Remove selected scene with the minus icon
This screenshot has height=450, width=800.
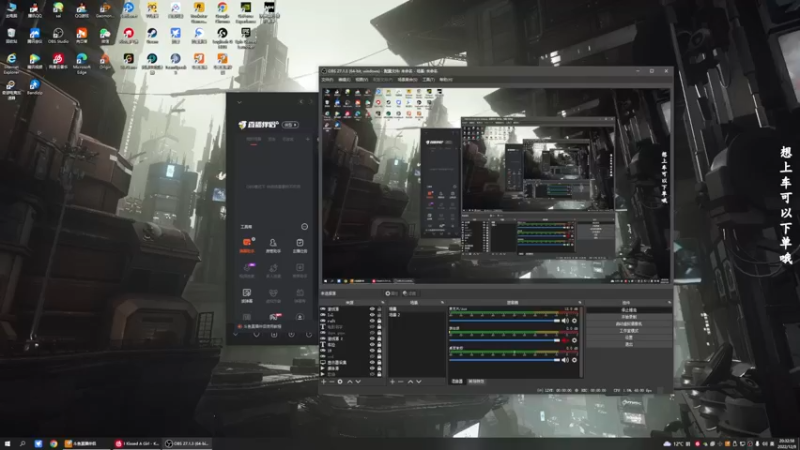pyautogui.click(x=401, y=382)
